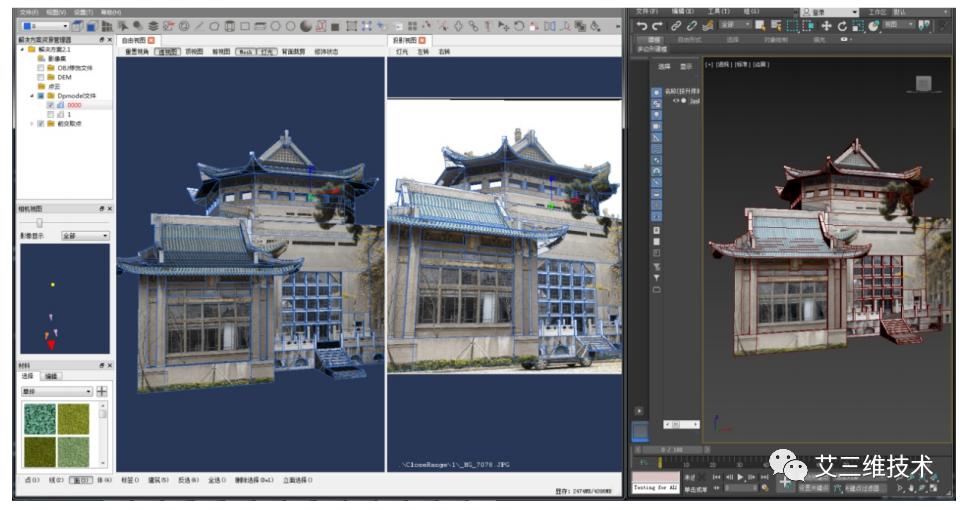Collapse the Dpmodel folder tree node
966x510 pixels.
click(x=32, y=96)
